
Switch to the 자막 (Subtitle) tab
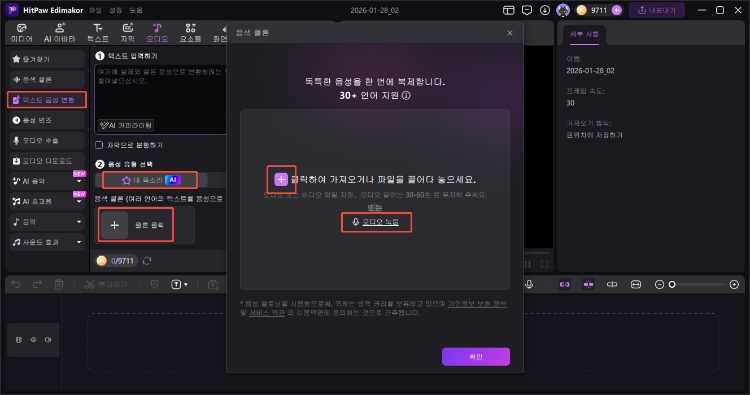tap(127, 33)
